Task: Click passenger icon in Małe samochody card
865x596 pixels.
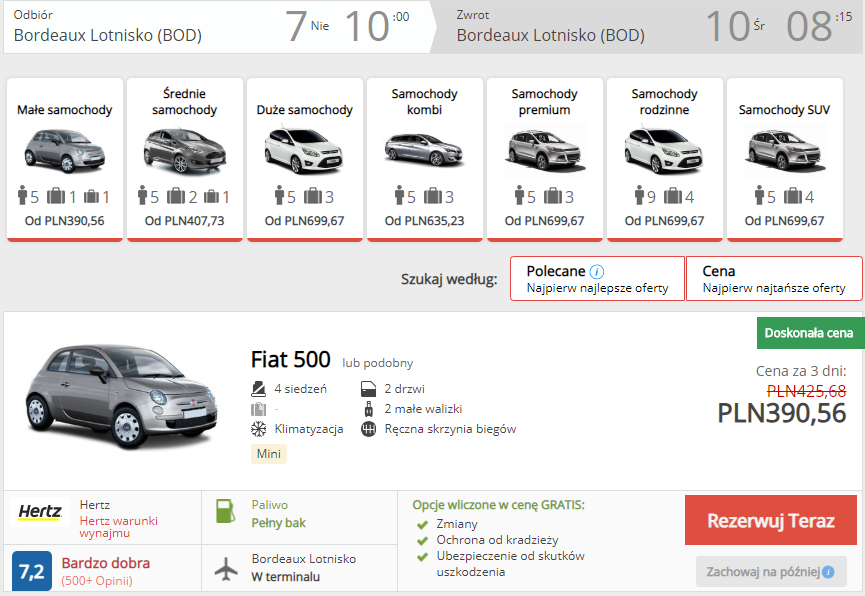Action: 23,195
